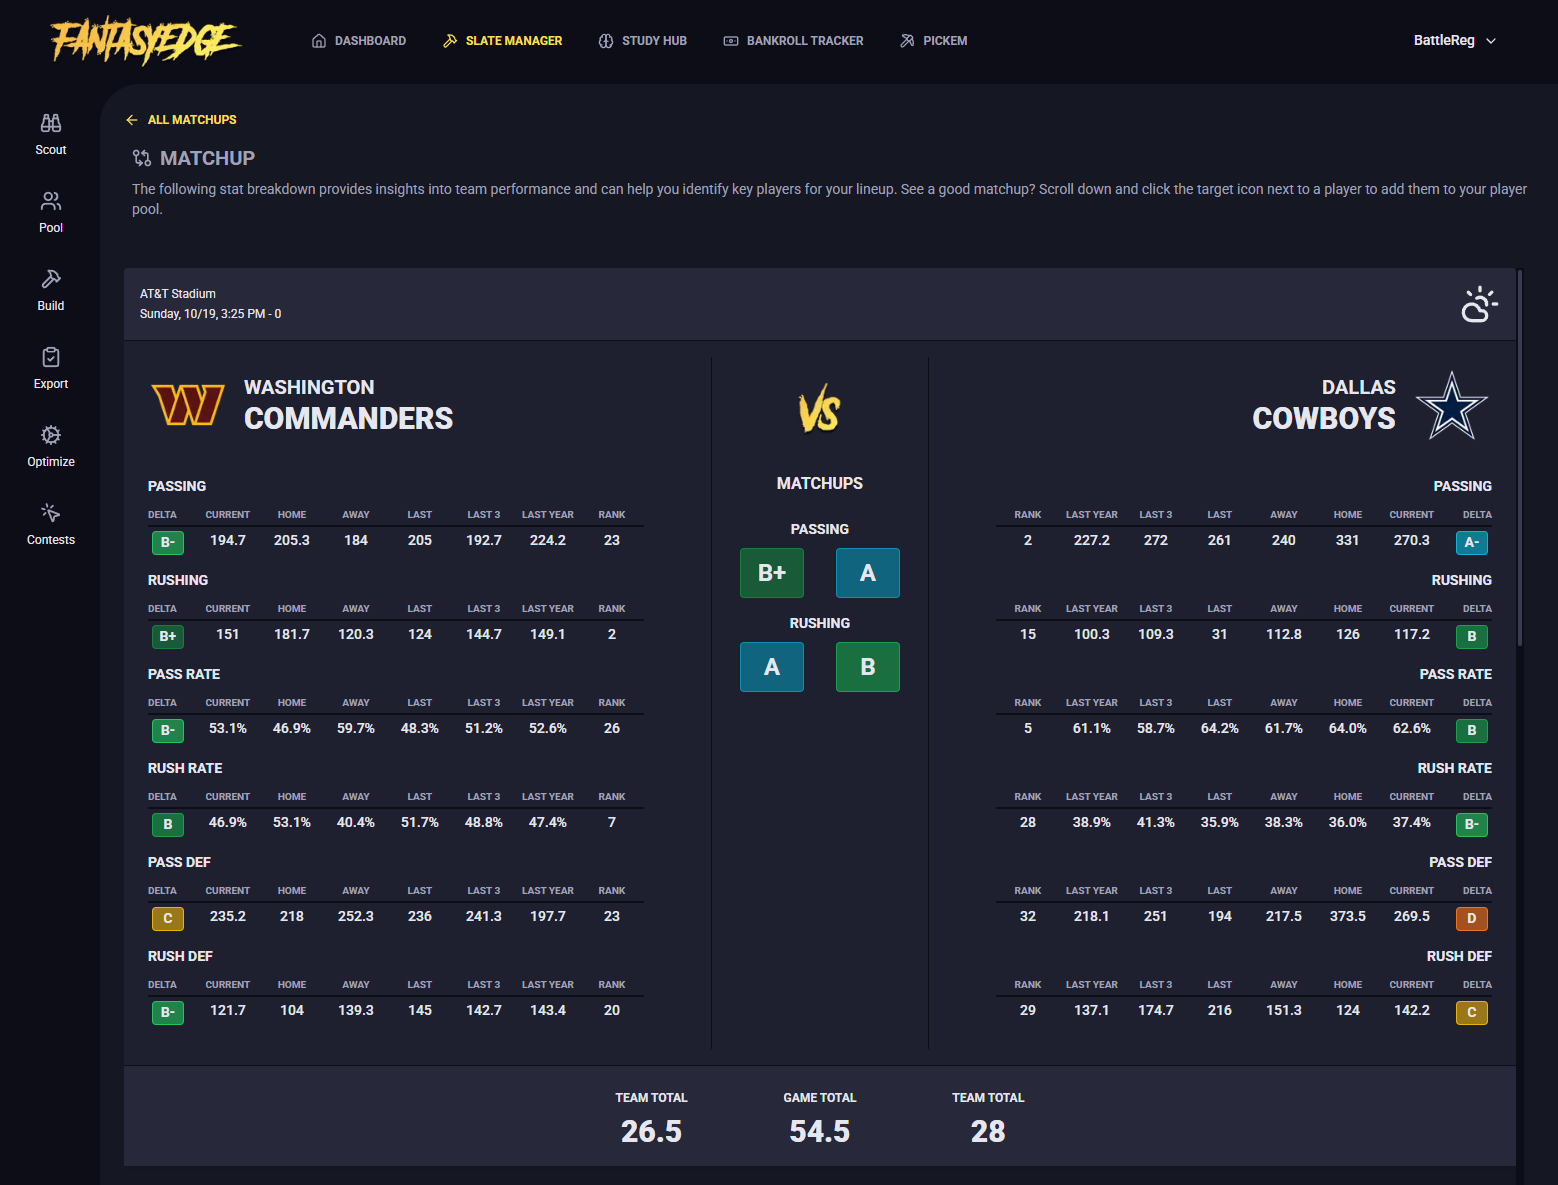1558x1185 pixels.
Task: Click the matchup panel vertical scrollbar
Action: (x=1520, y=458)
